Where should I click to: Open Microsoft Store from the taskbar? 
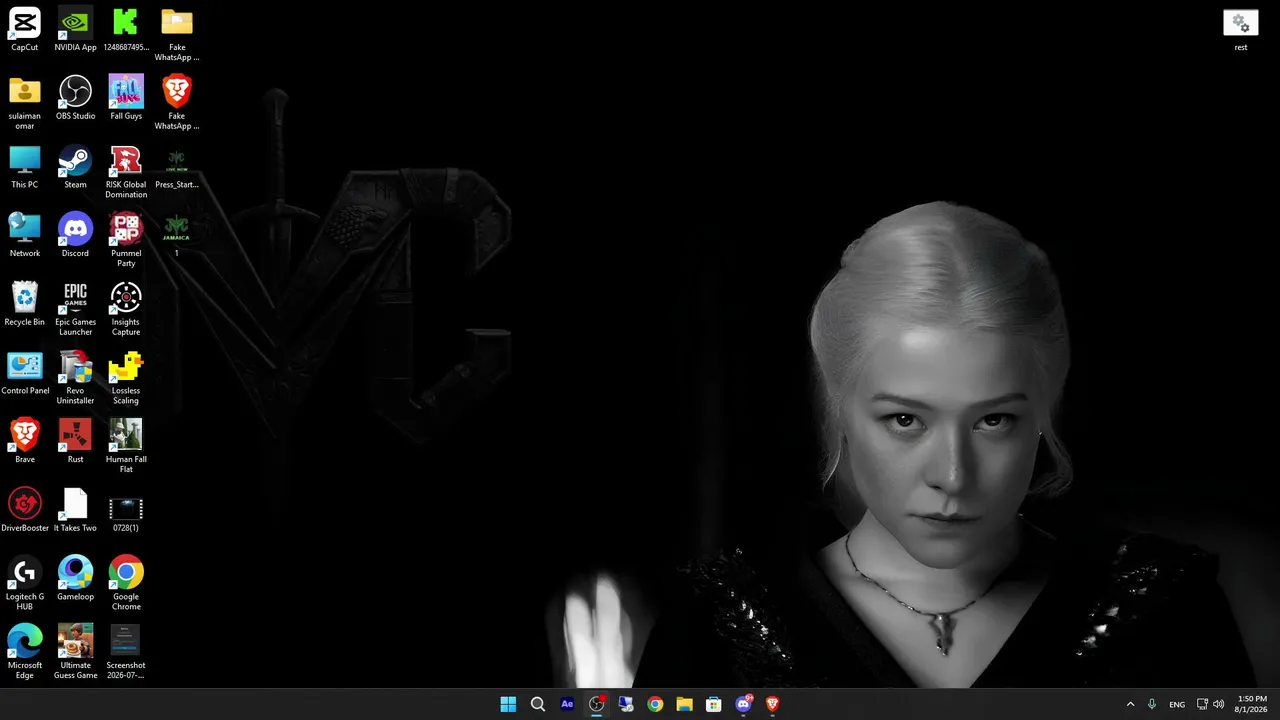714,704
